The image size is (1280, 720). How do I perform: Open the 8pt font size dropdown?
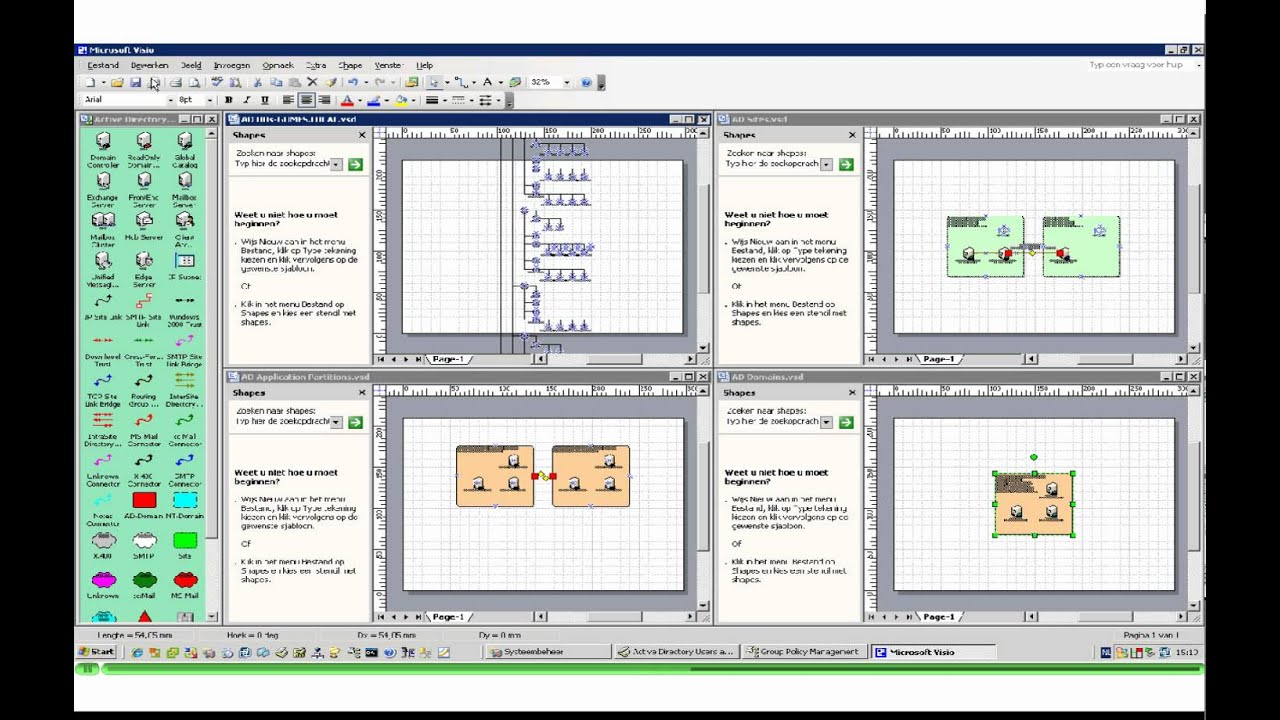pos(209,100)
